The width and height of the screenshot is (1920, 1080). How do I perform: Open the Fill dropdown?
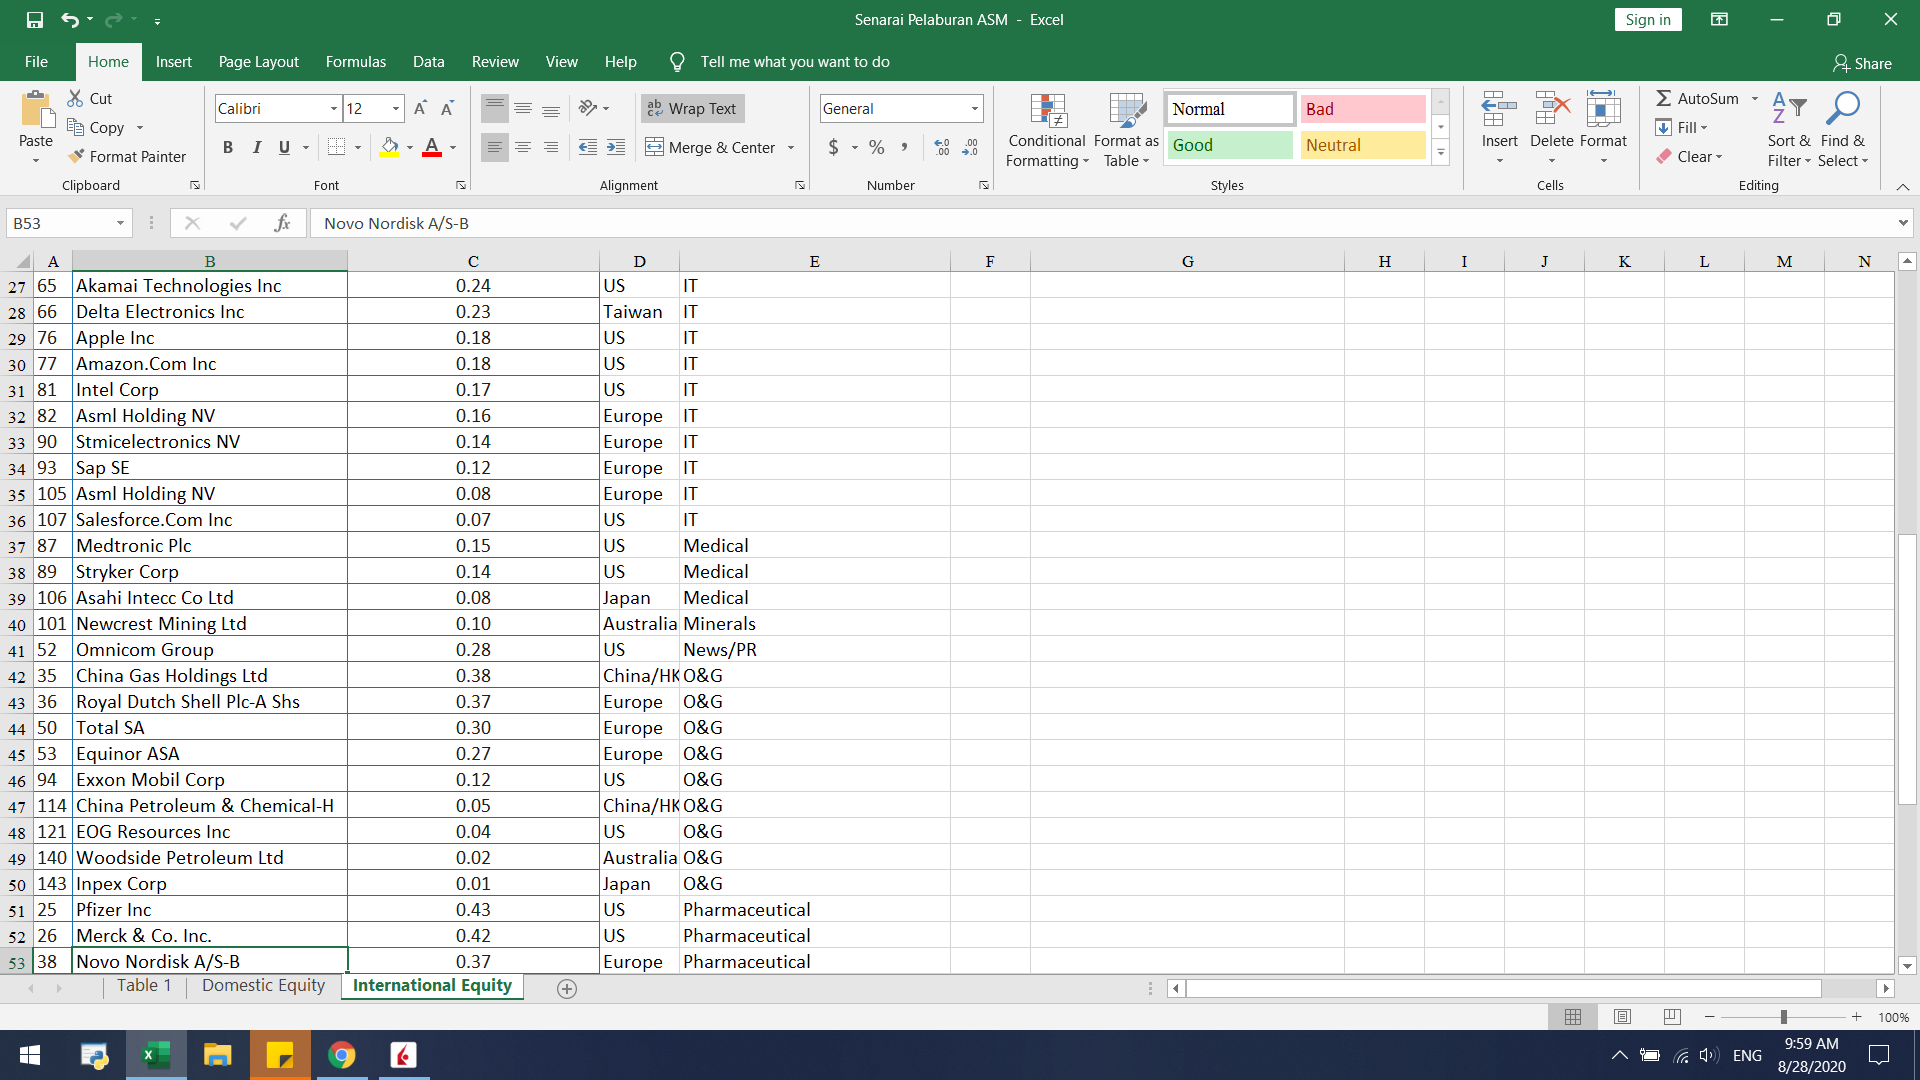(x=1681, y=127)
